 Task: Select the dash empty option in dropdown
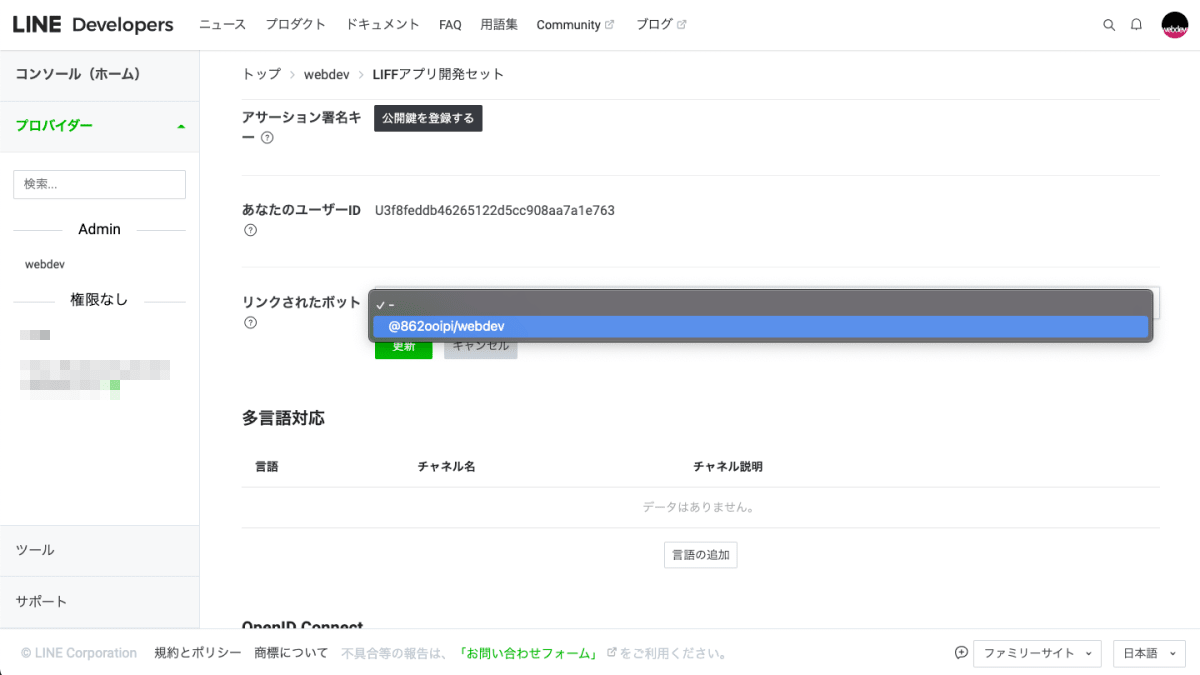coord(760,305)
